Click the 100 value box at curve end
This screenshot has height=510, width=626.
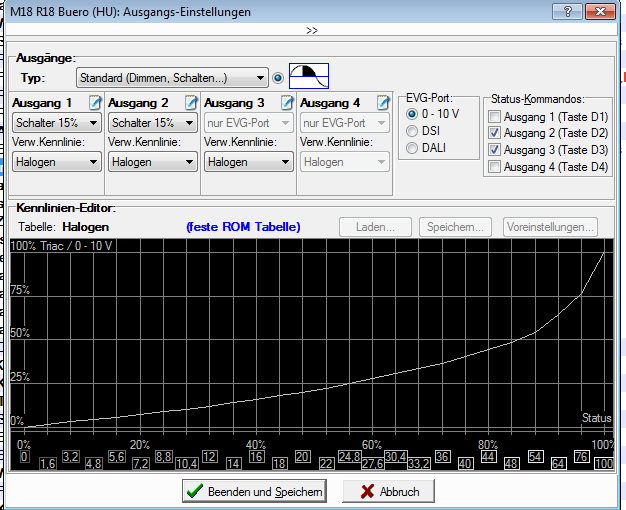tap(603, 464)
